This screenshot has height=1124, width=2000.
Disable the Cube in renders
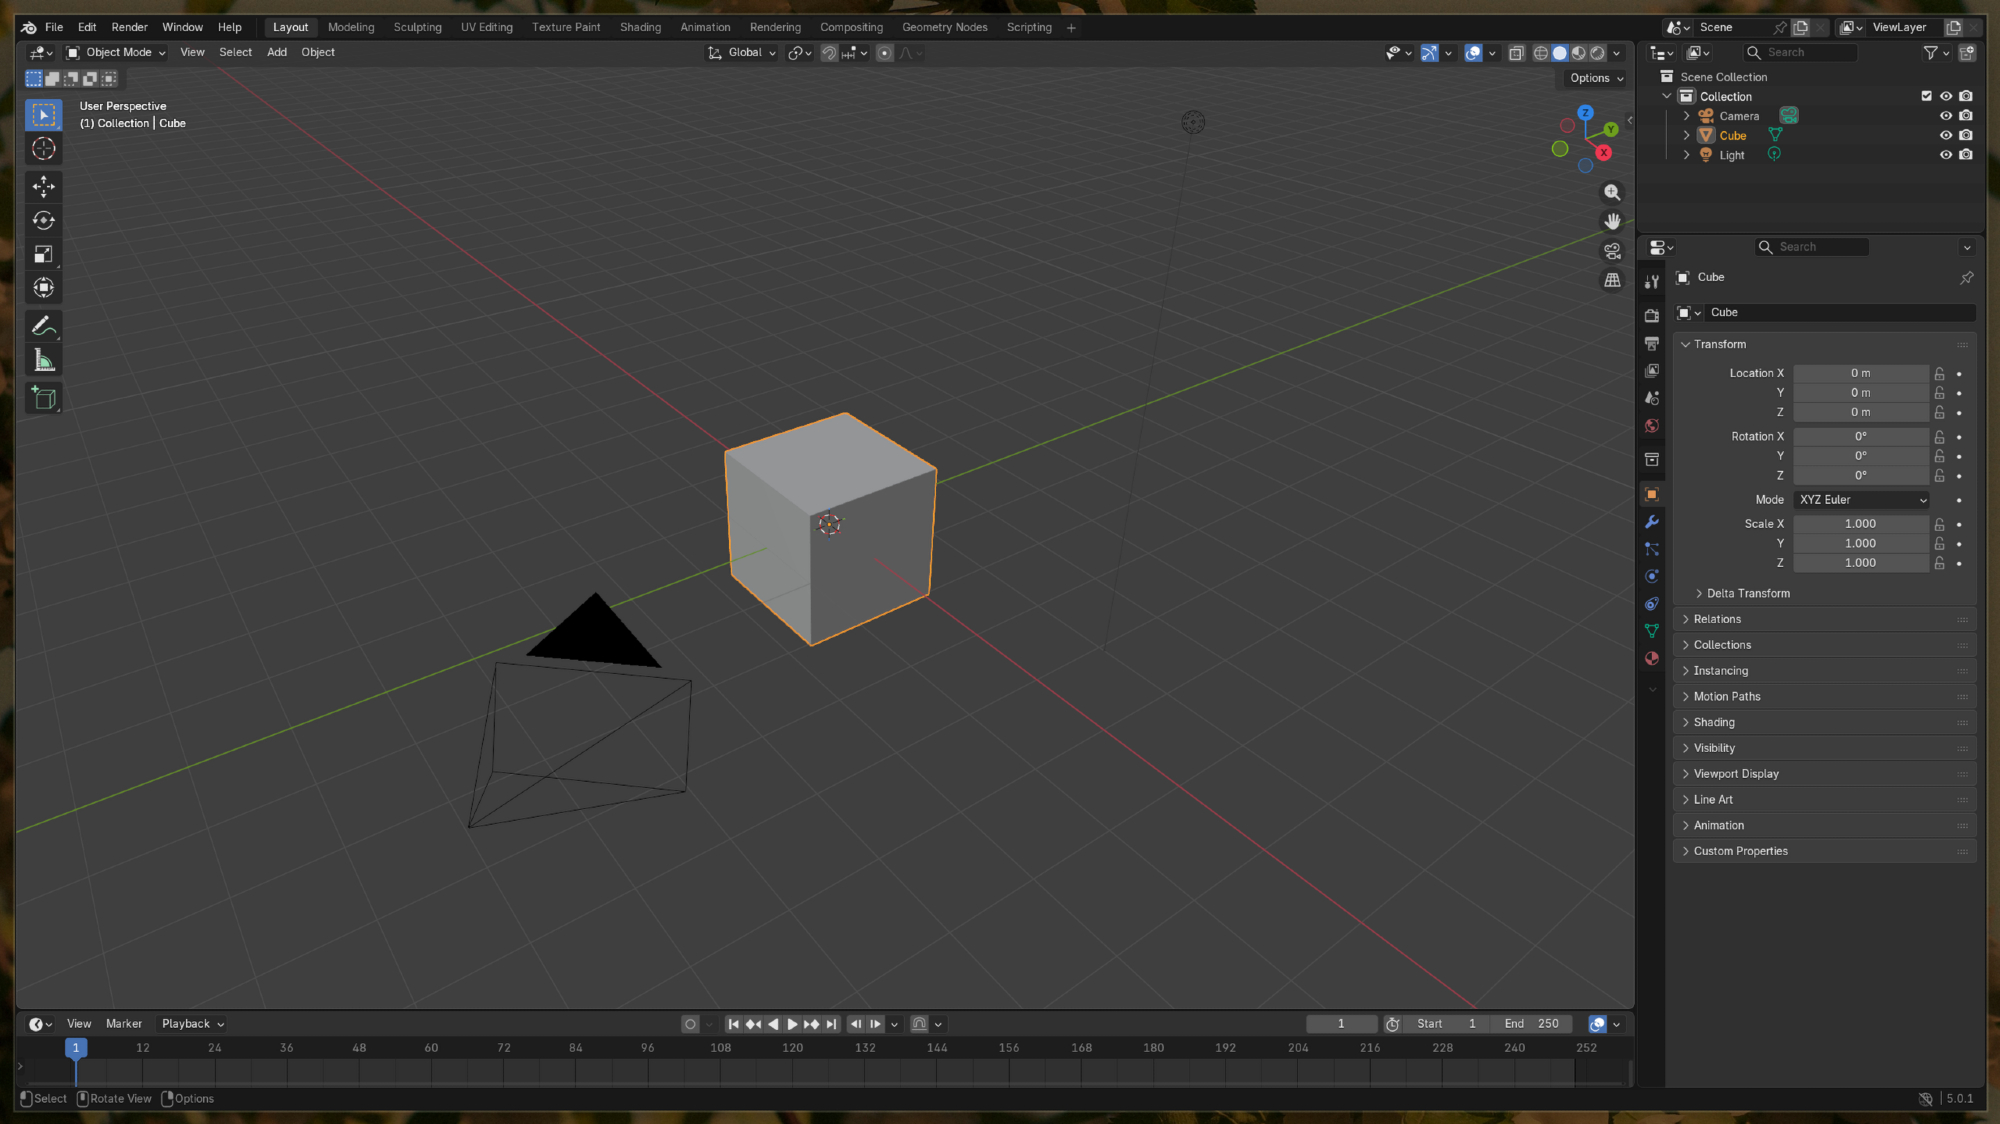click(1966, 135)
